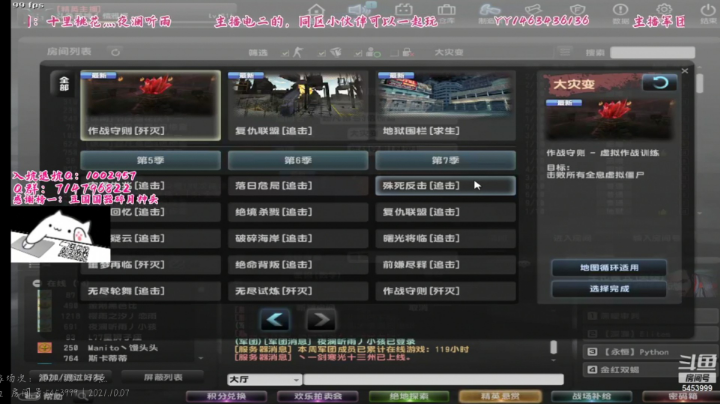720x404 pixels.
Task: Click the list view icon beside search
Action: point(565,52)
